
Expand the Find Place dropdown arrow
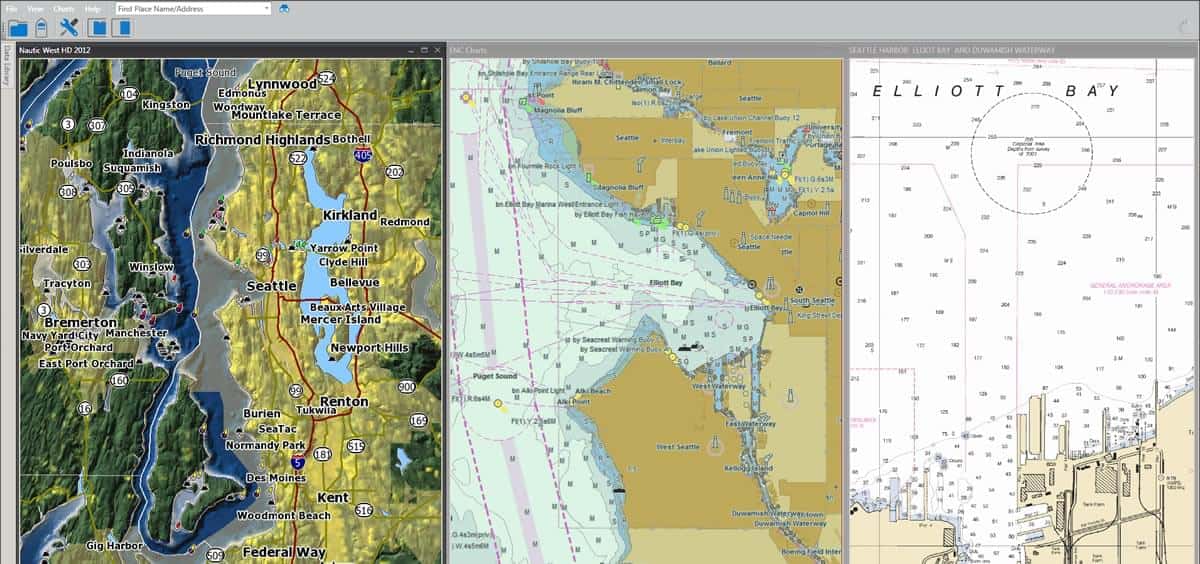pyautogui.click(x=266, y=8)
